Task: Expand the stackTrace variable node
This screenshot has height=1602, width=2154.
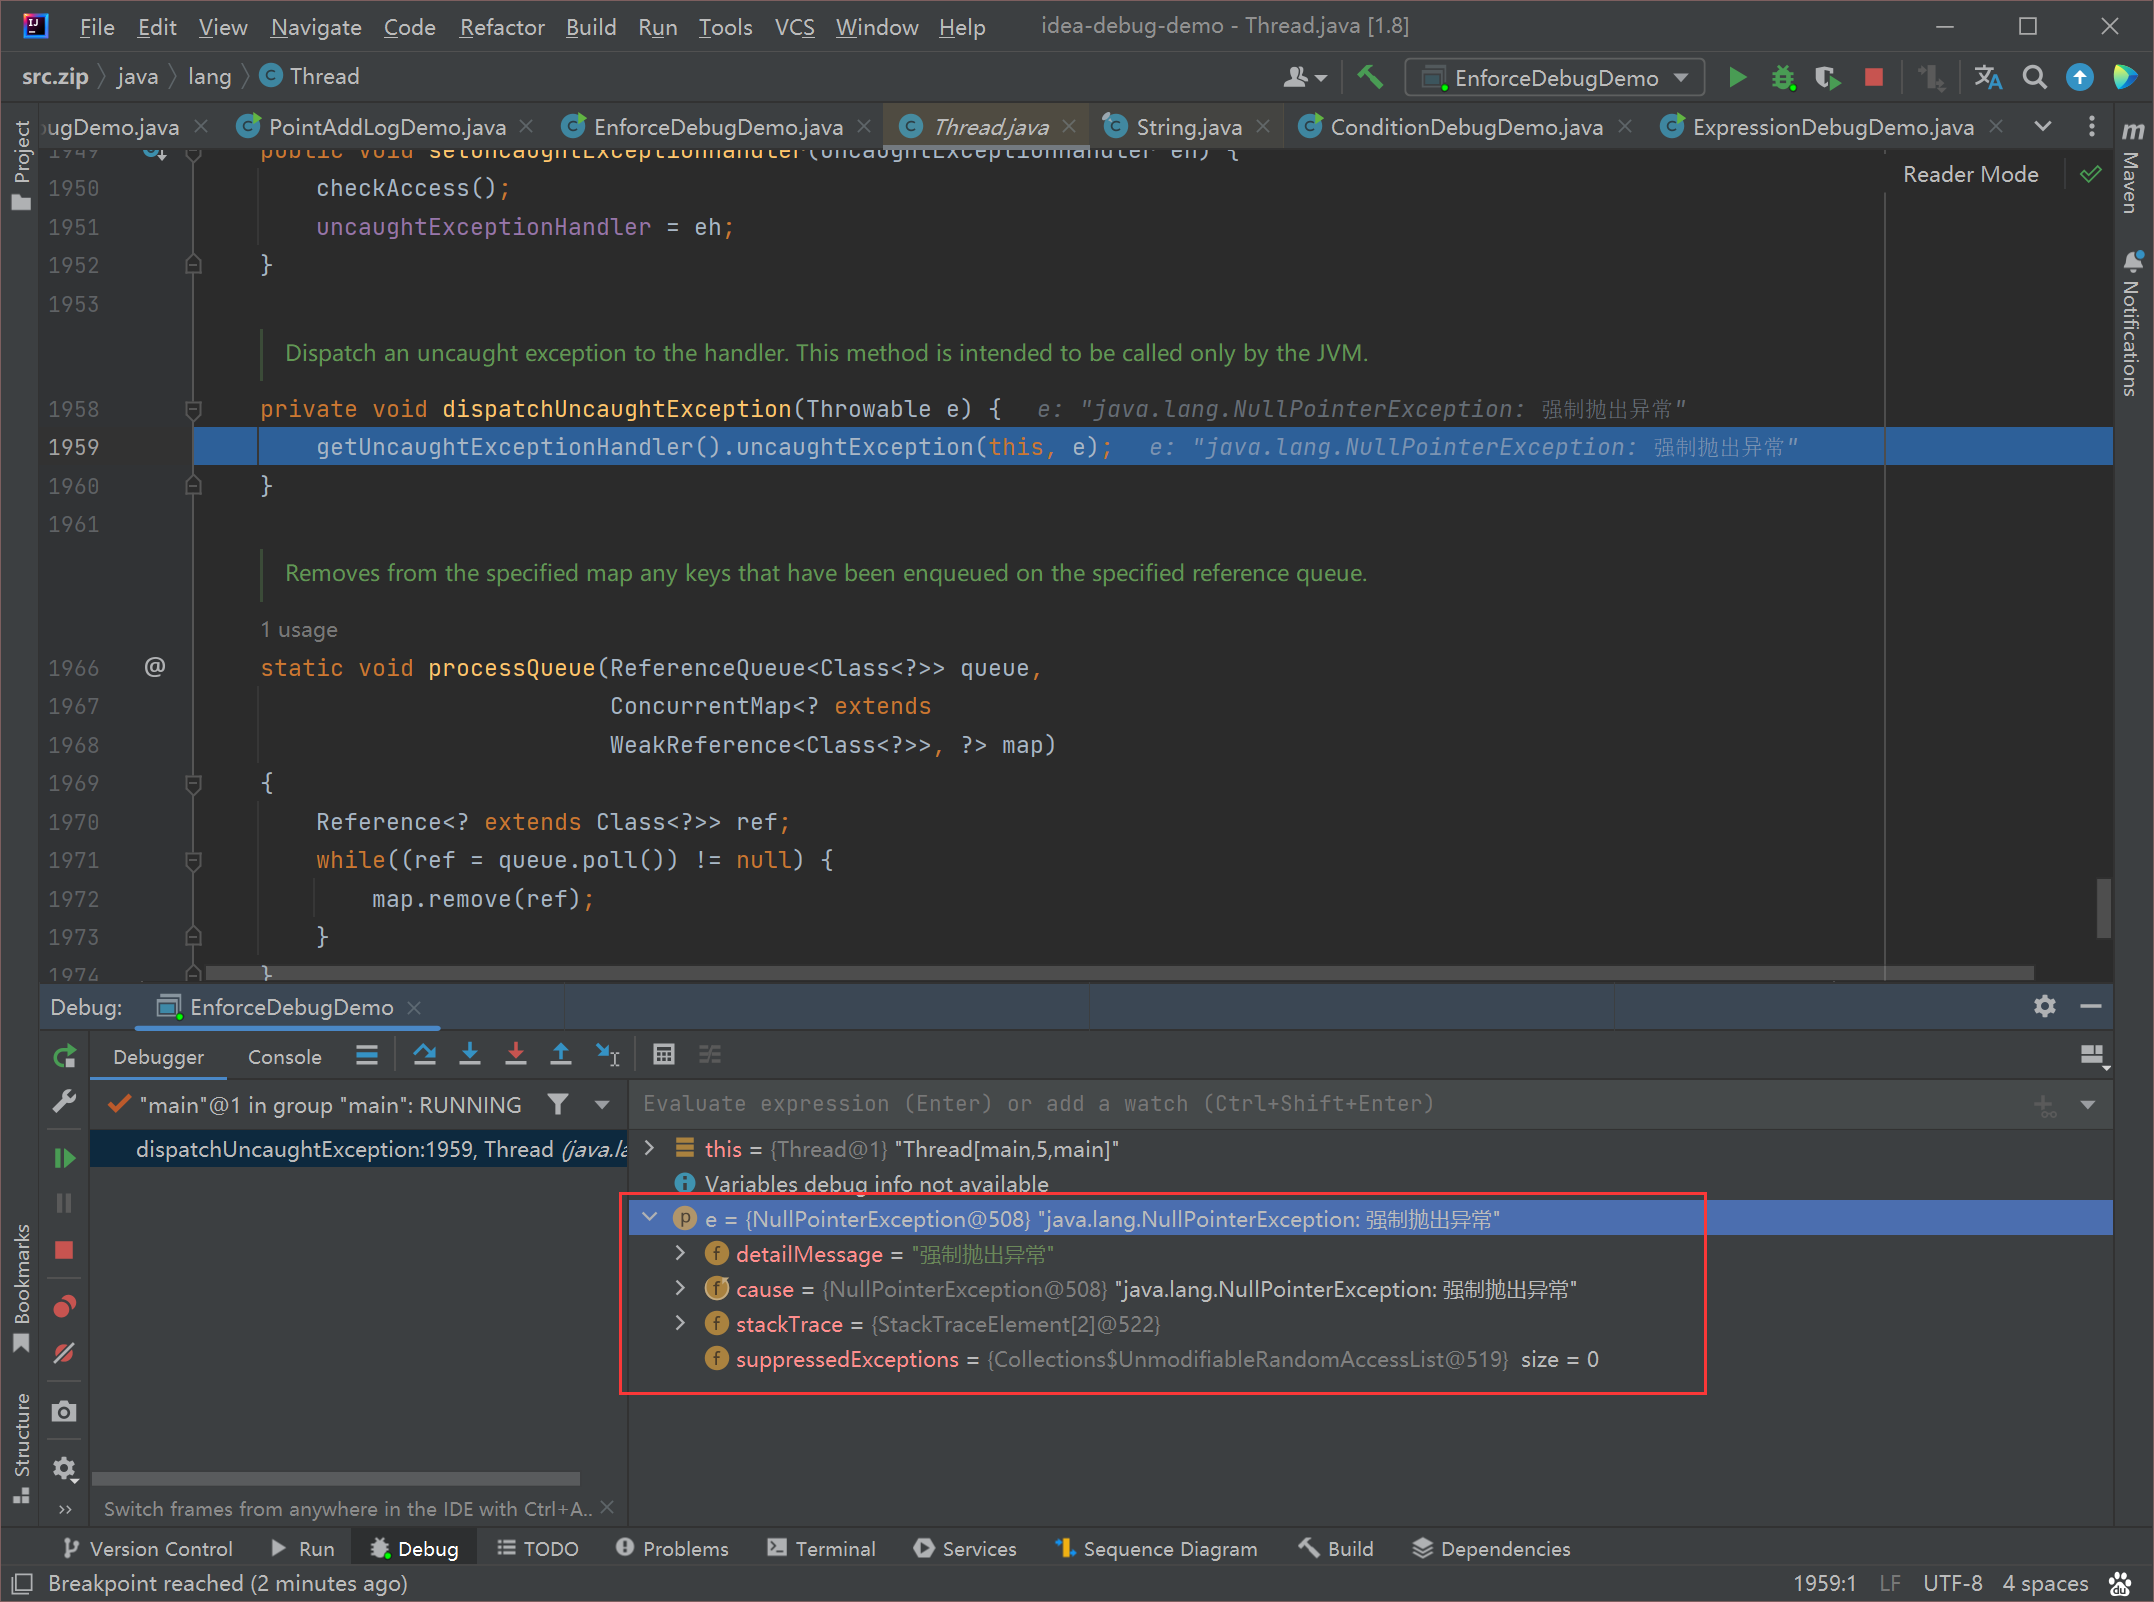Action: [x=681, y=1323]
